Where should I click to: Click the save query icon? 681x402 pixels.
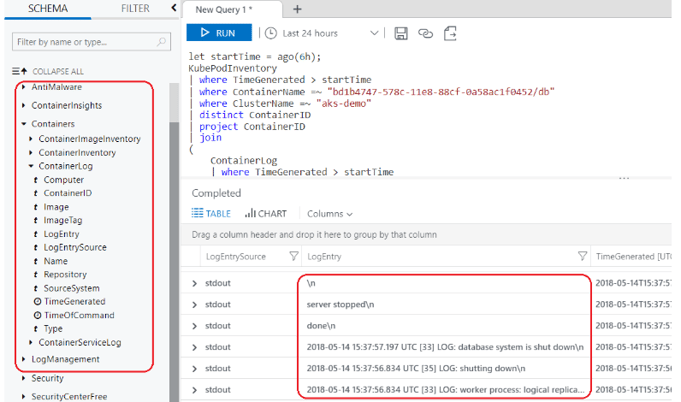coord(401,33)
